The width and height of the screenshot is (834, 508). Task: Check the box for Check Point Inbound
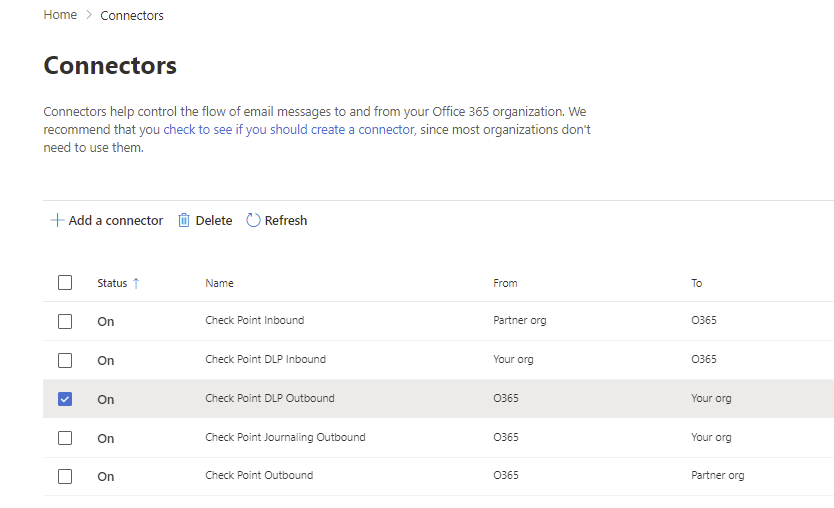(x=65, y=321)
